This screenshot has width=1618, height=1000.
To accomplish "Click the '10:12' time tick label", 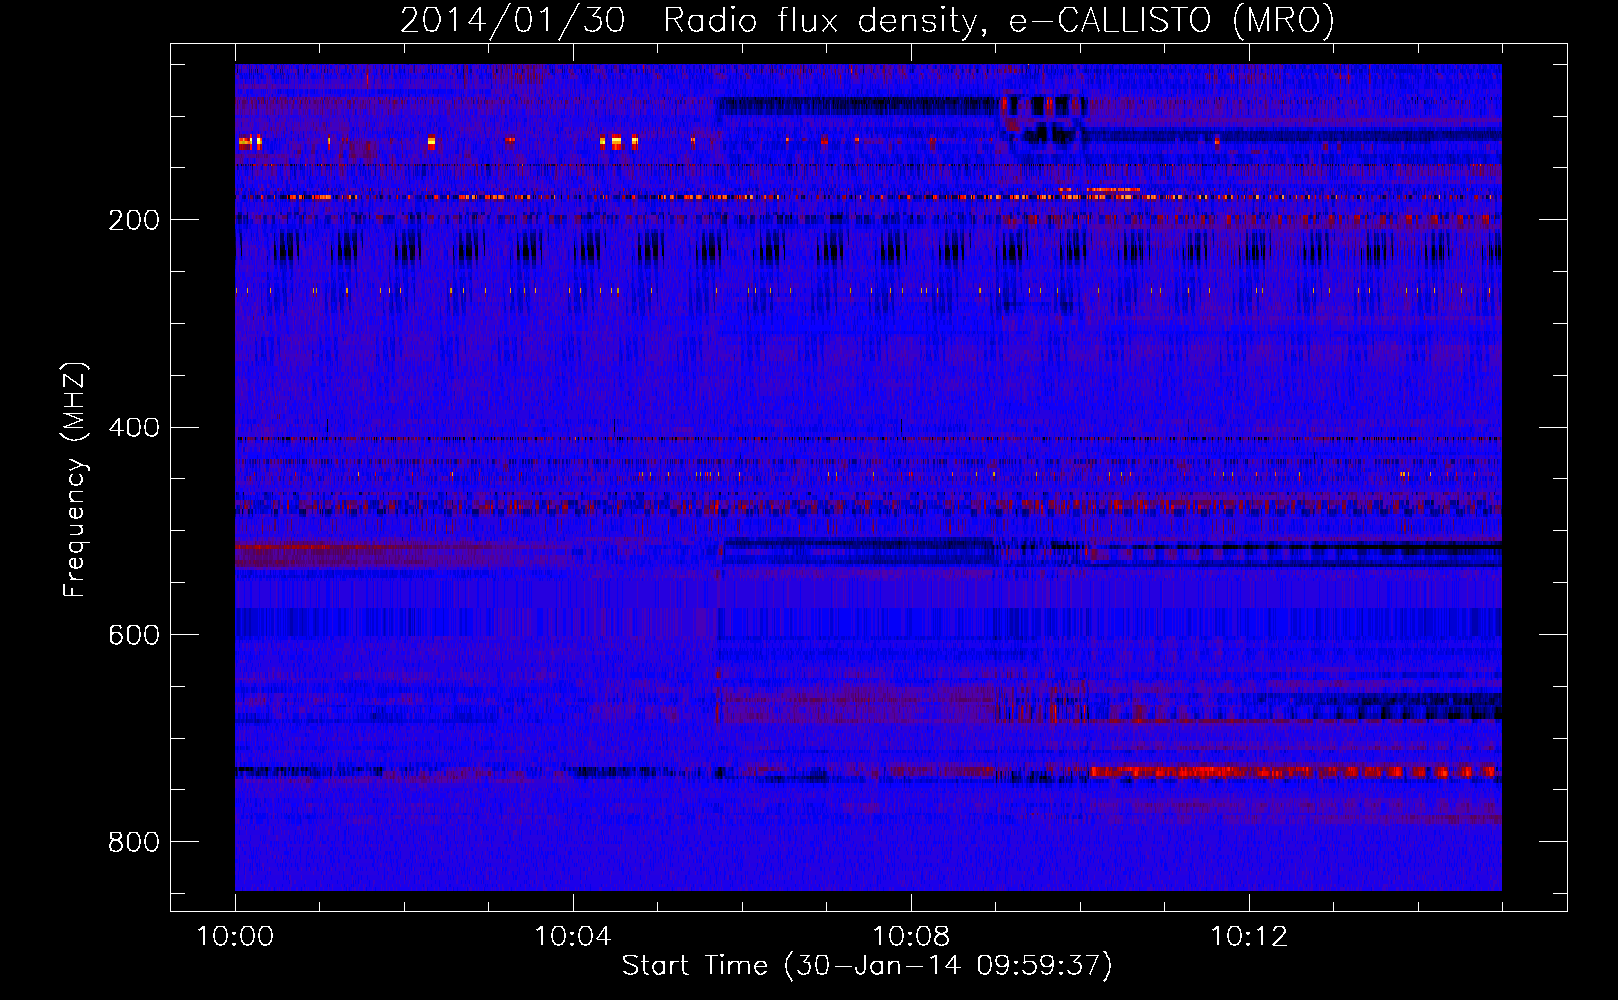I will click(x=1249, y=937).
